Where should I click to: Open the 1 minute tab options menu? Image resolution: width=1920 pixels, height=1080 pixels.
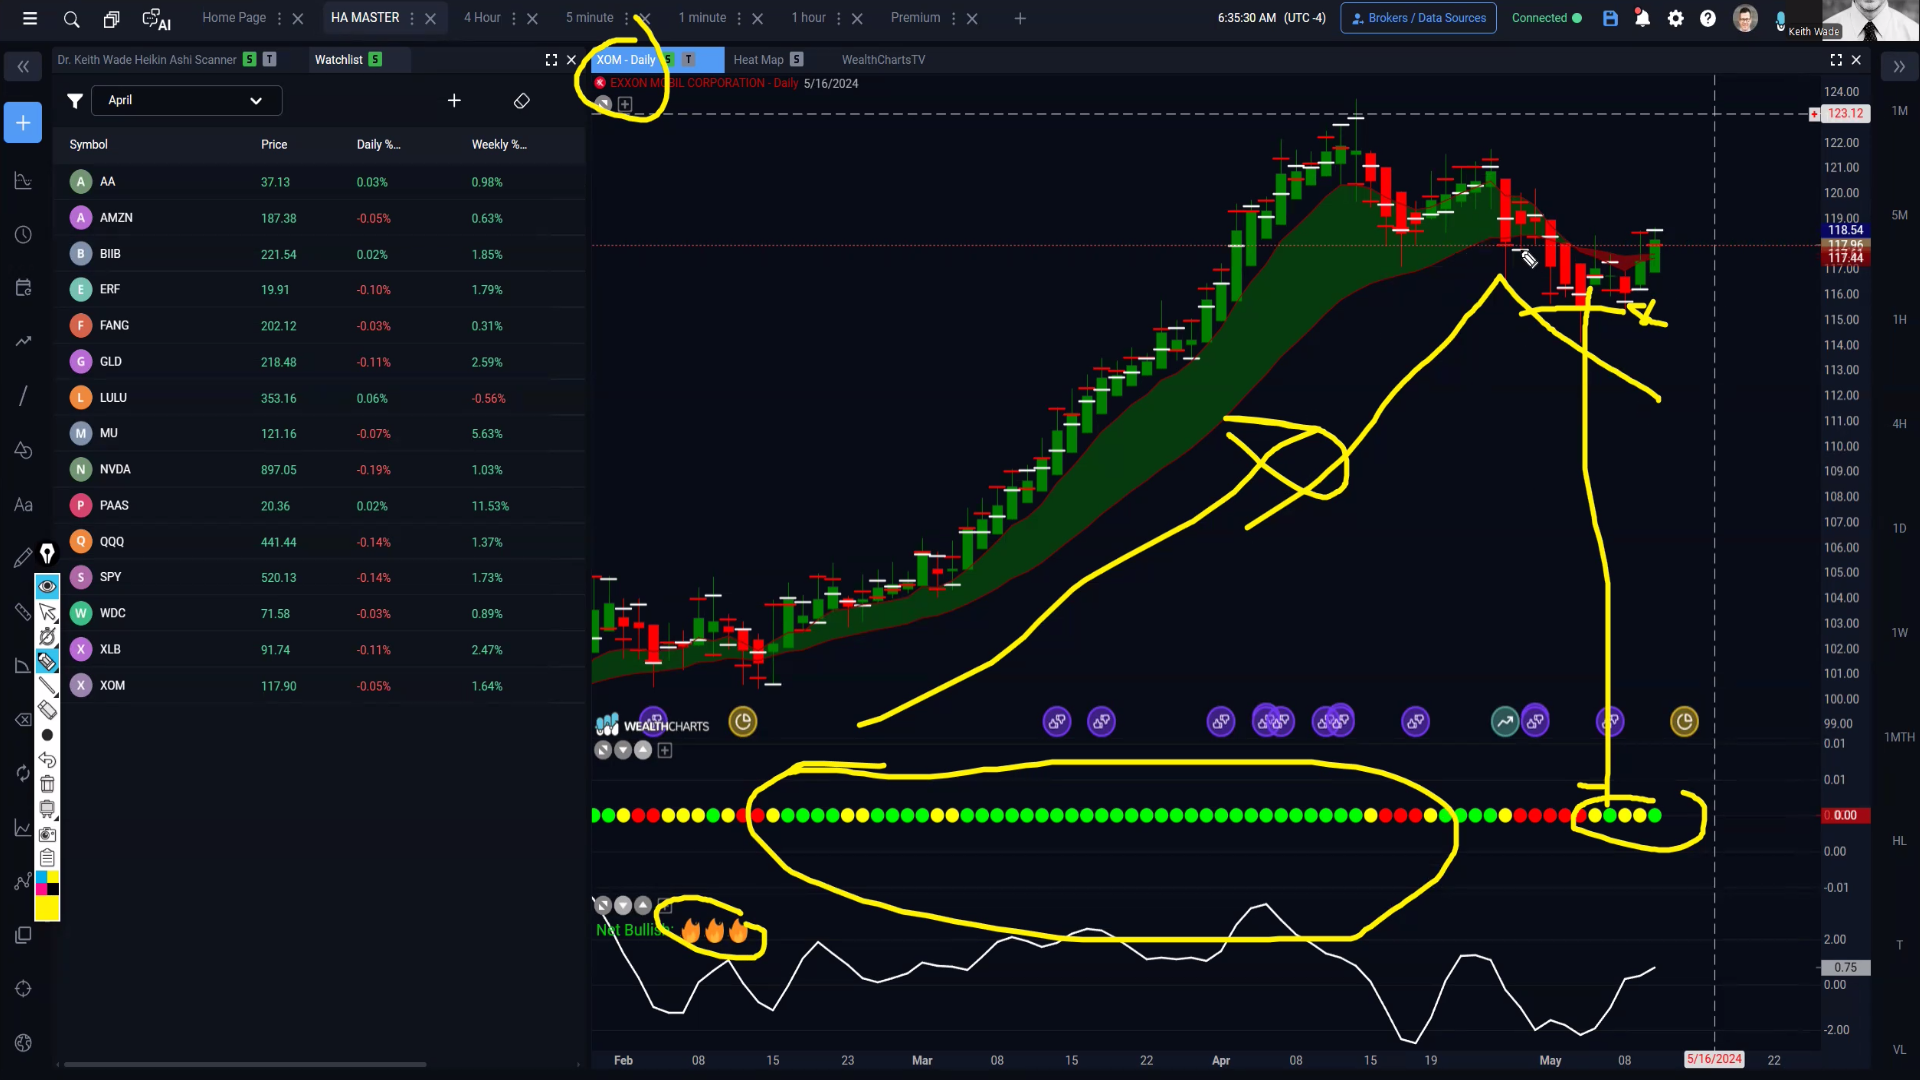point(739,18)
